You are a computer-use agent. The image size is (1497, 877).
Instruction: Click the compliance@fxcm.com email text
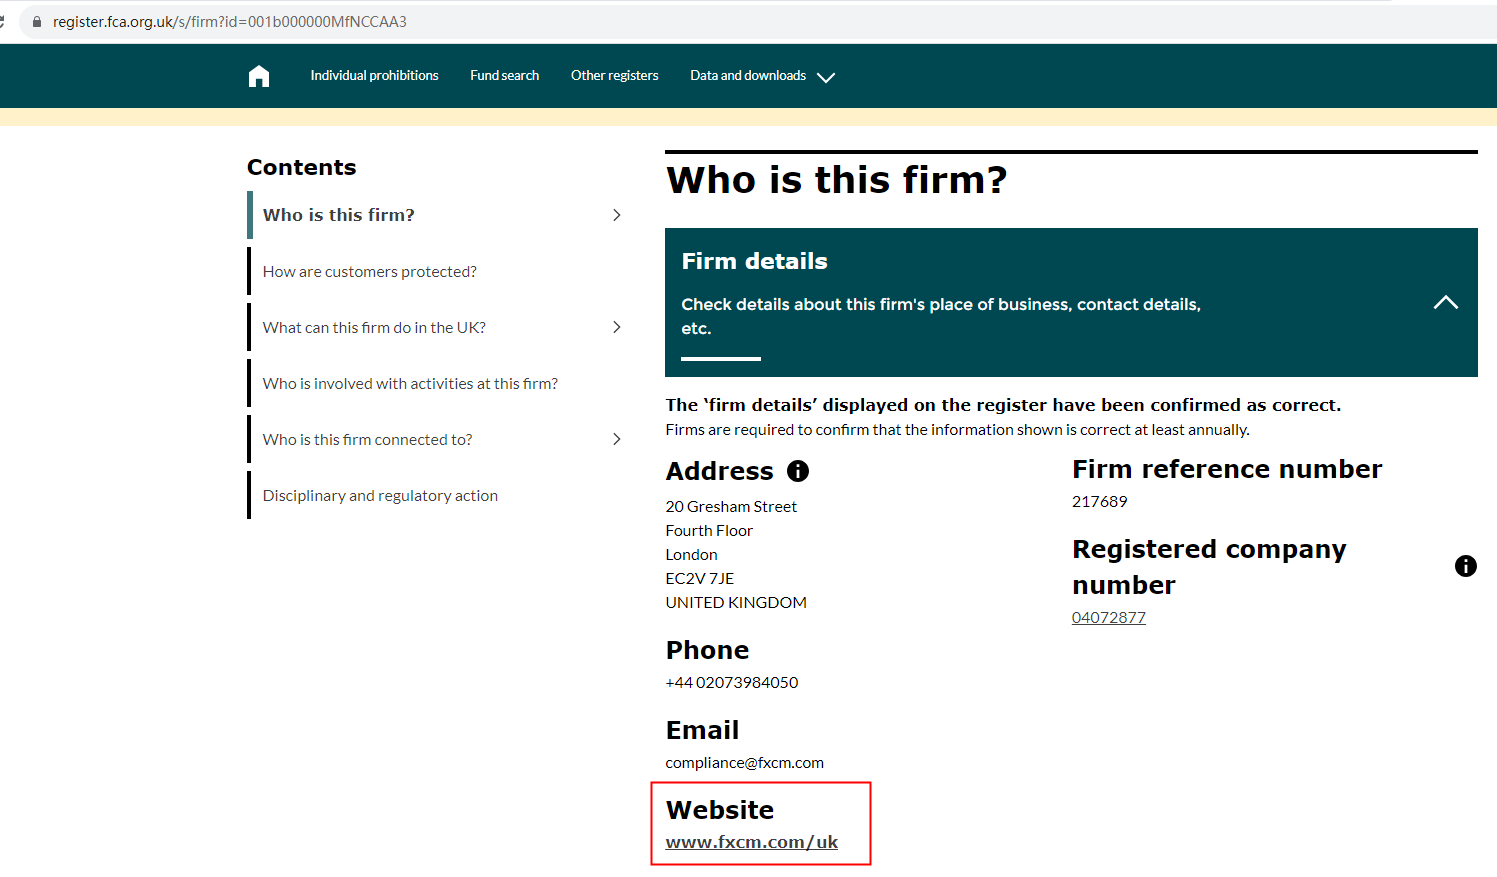(x=745, y=763)
